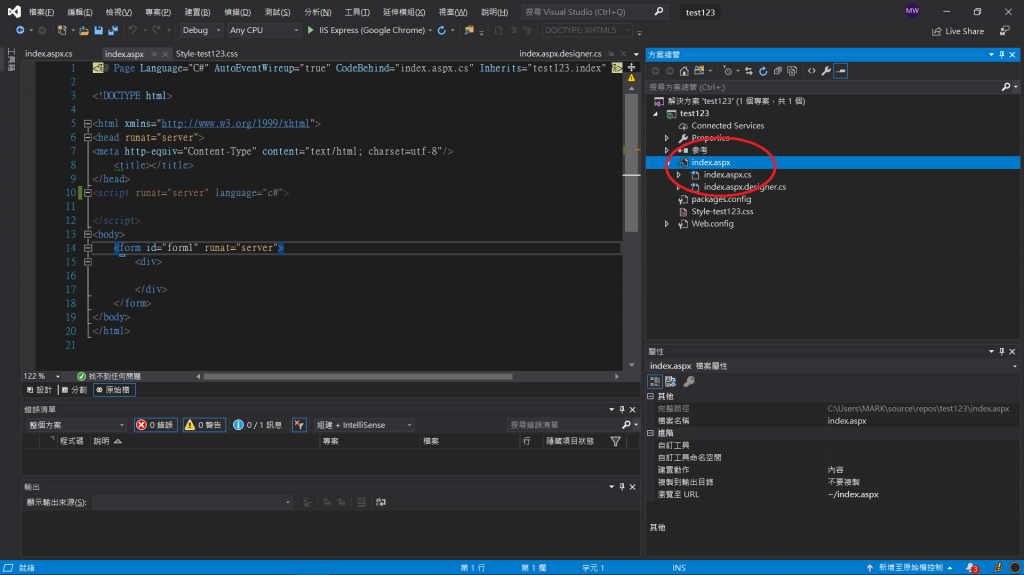Click the filter funnel icon in error list header
The image size is (1024, 575).
point(615,442)
